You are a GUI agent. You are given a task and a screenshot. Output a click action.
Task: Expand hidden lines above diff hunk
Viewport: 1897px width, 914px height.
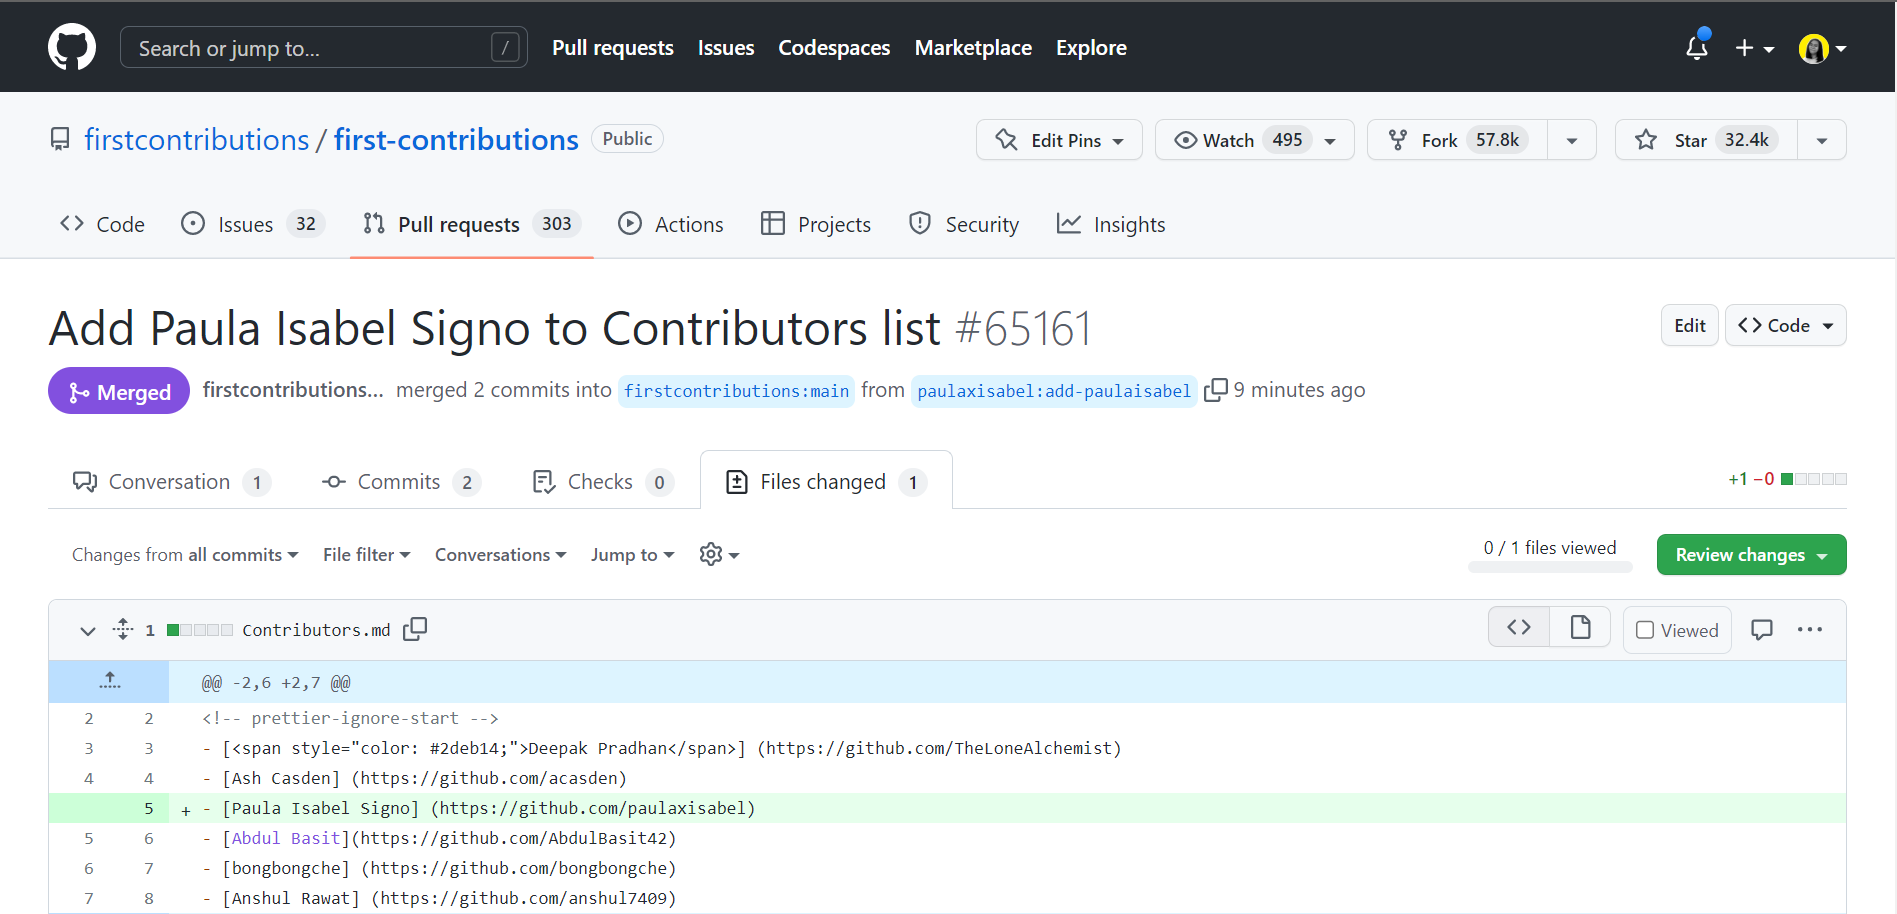click(x=109, y=682)
